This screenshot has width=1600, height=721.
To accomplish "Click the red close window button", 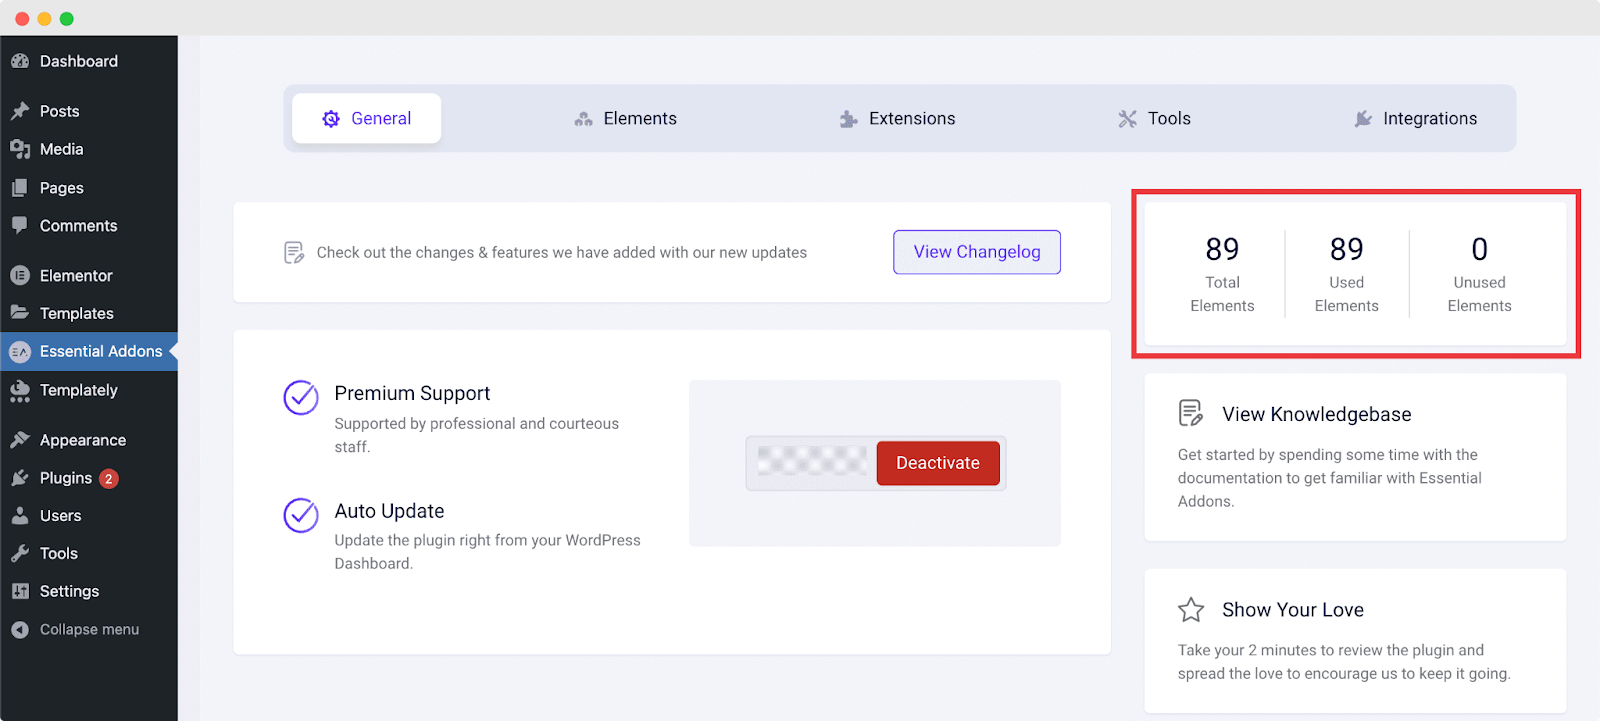I will (22, 19).
